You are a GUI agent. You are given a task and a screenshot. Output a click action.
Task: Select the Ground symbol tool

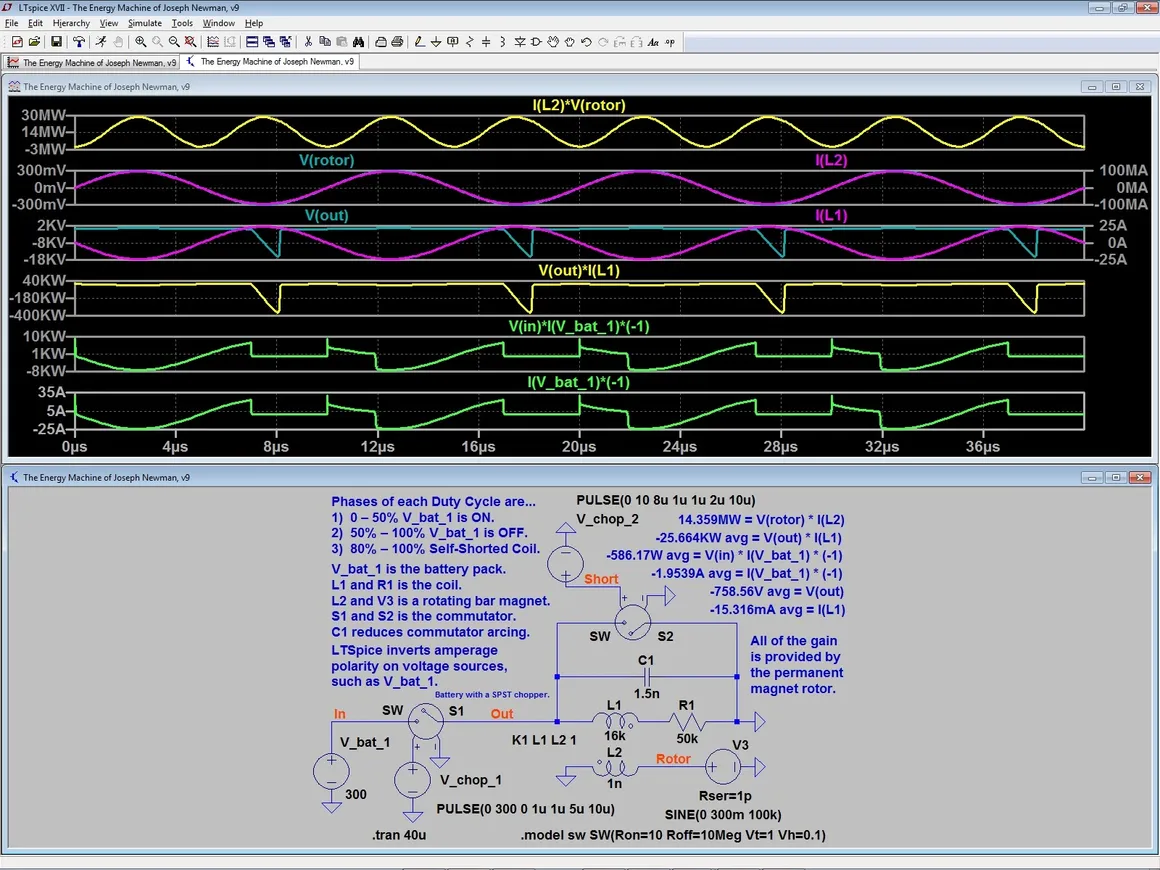(x=436, y=42)
